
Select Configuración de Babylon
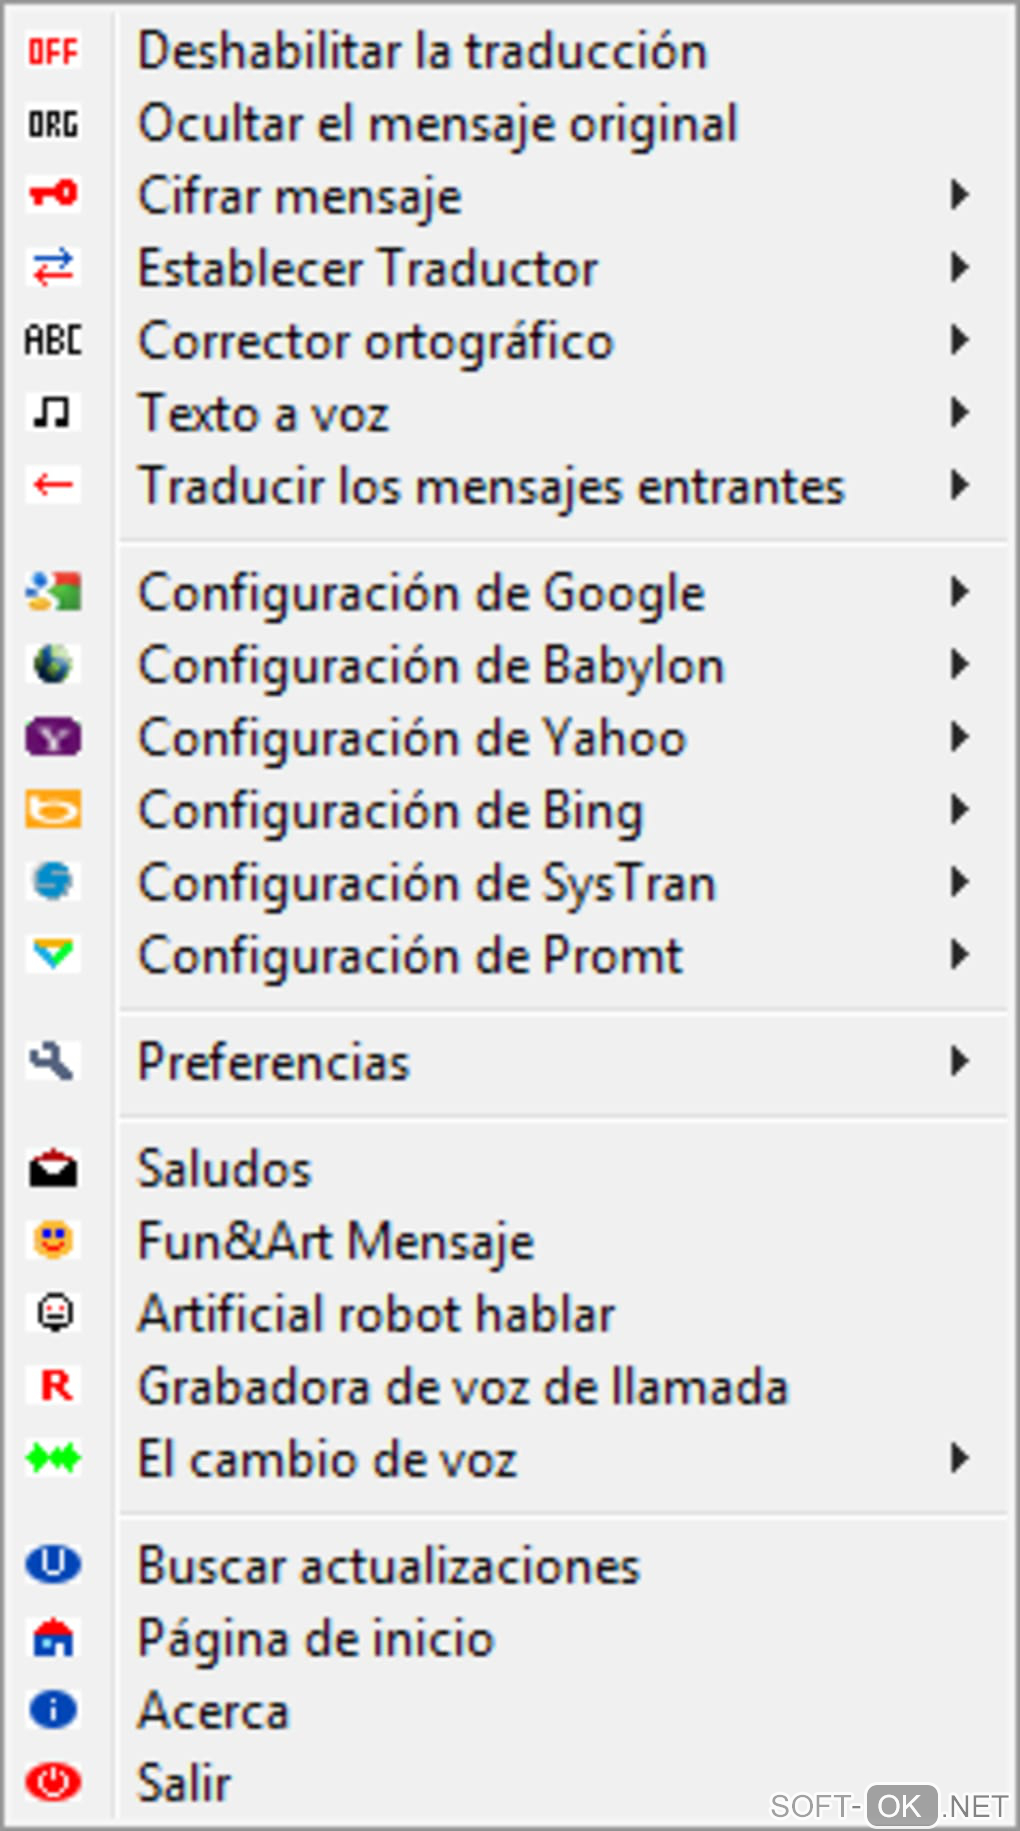click(431, 665)
